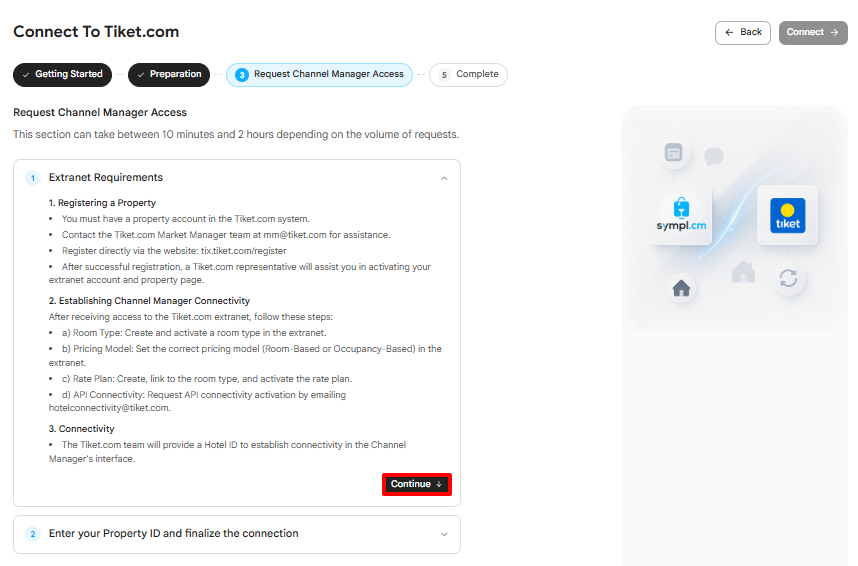The image size is (858, 566).
Task: Click the faded house icon
Action: click(743, 272)
